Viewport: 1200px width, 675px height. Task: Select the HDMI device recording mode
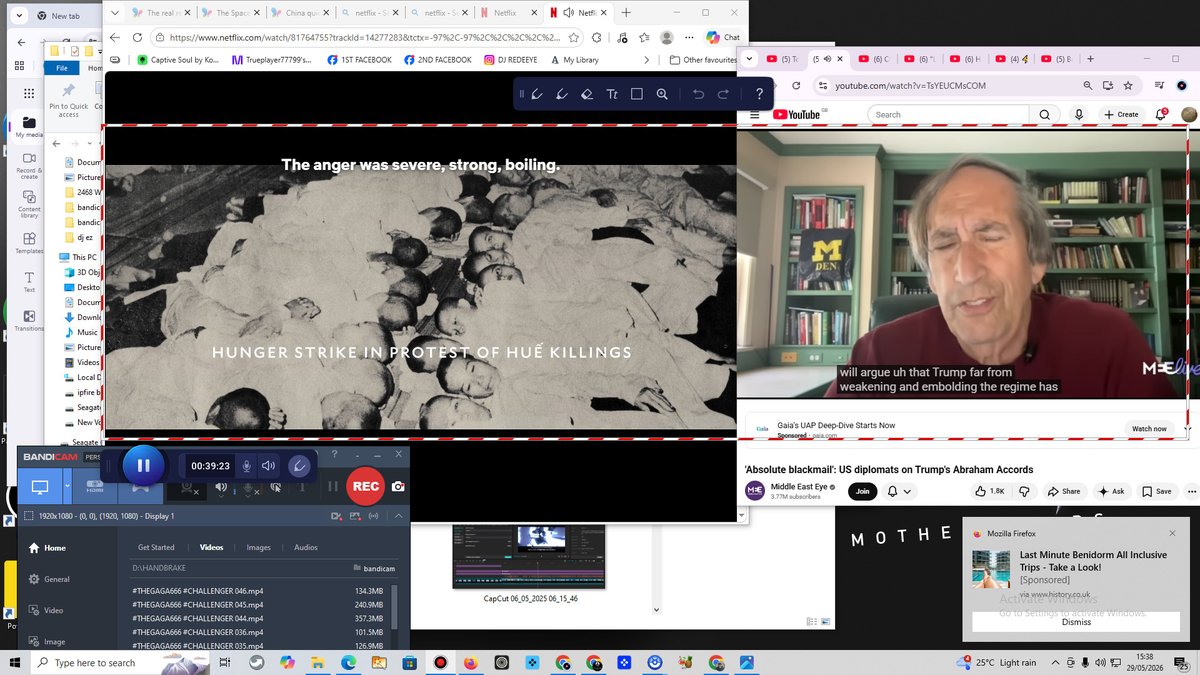pos(96,487)
